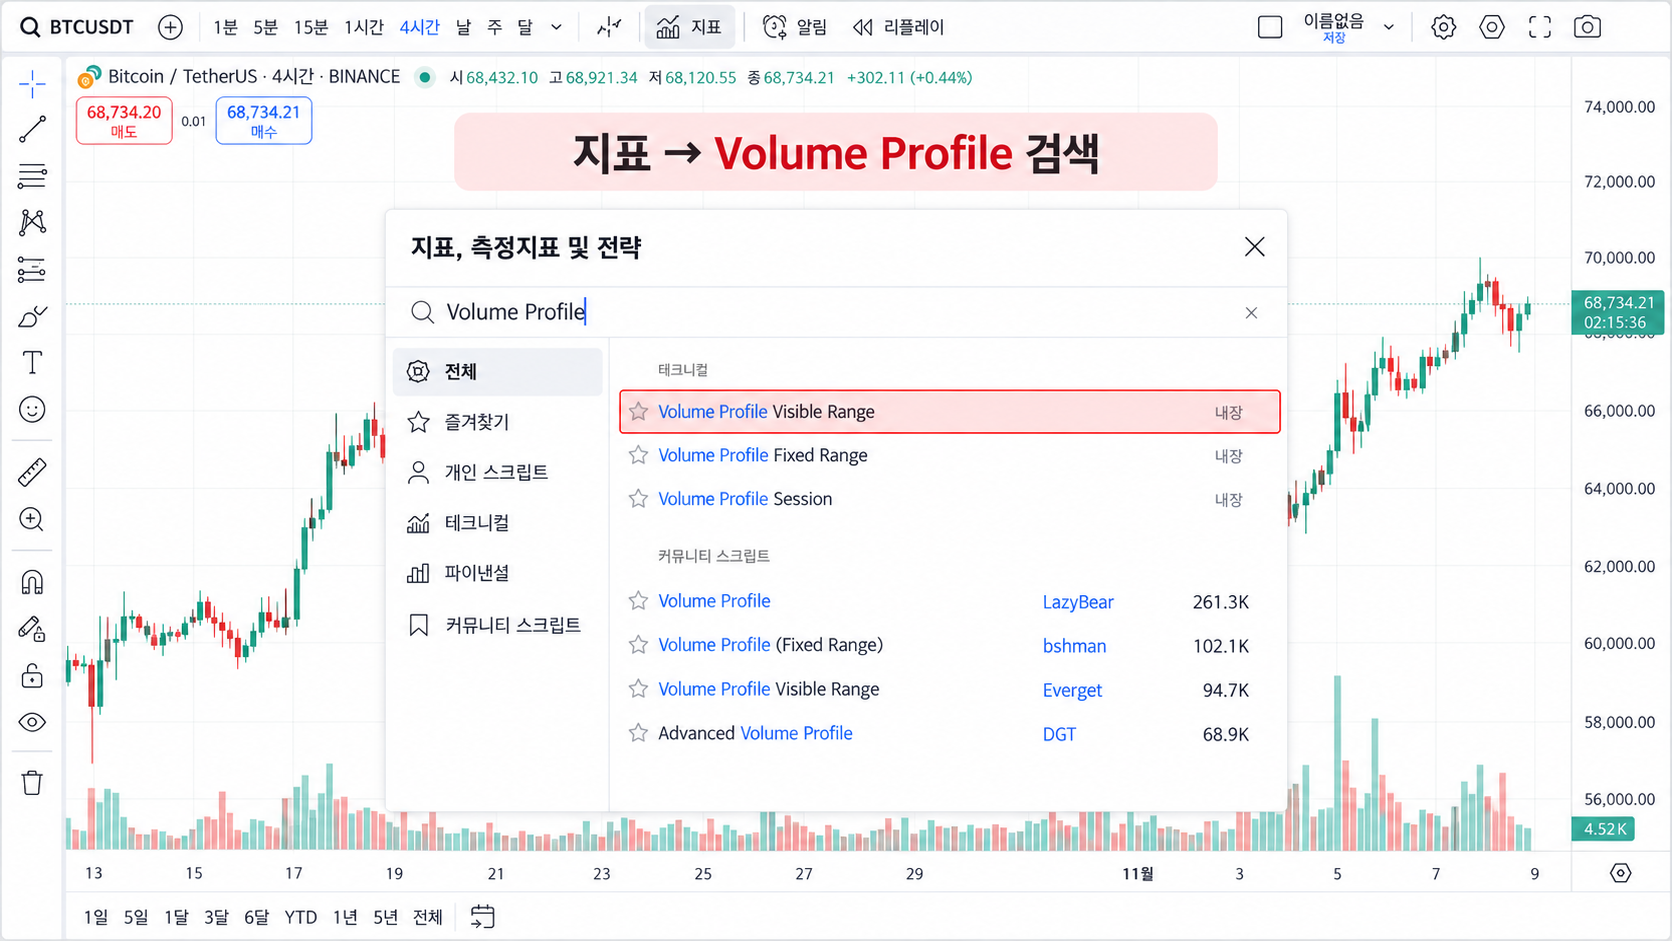
Task: Toggle lock all drawings
Action: point(32,676)
